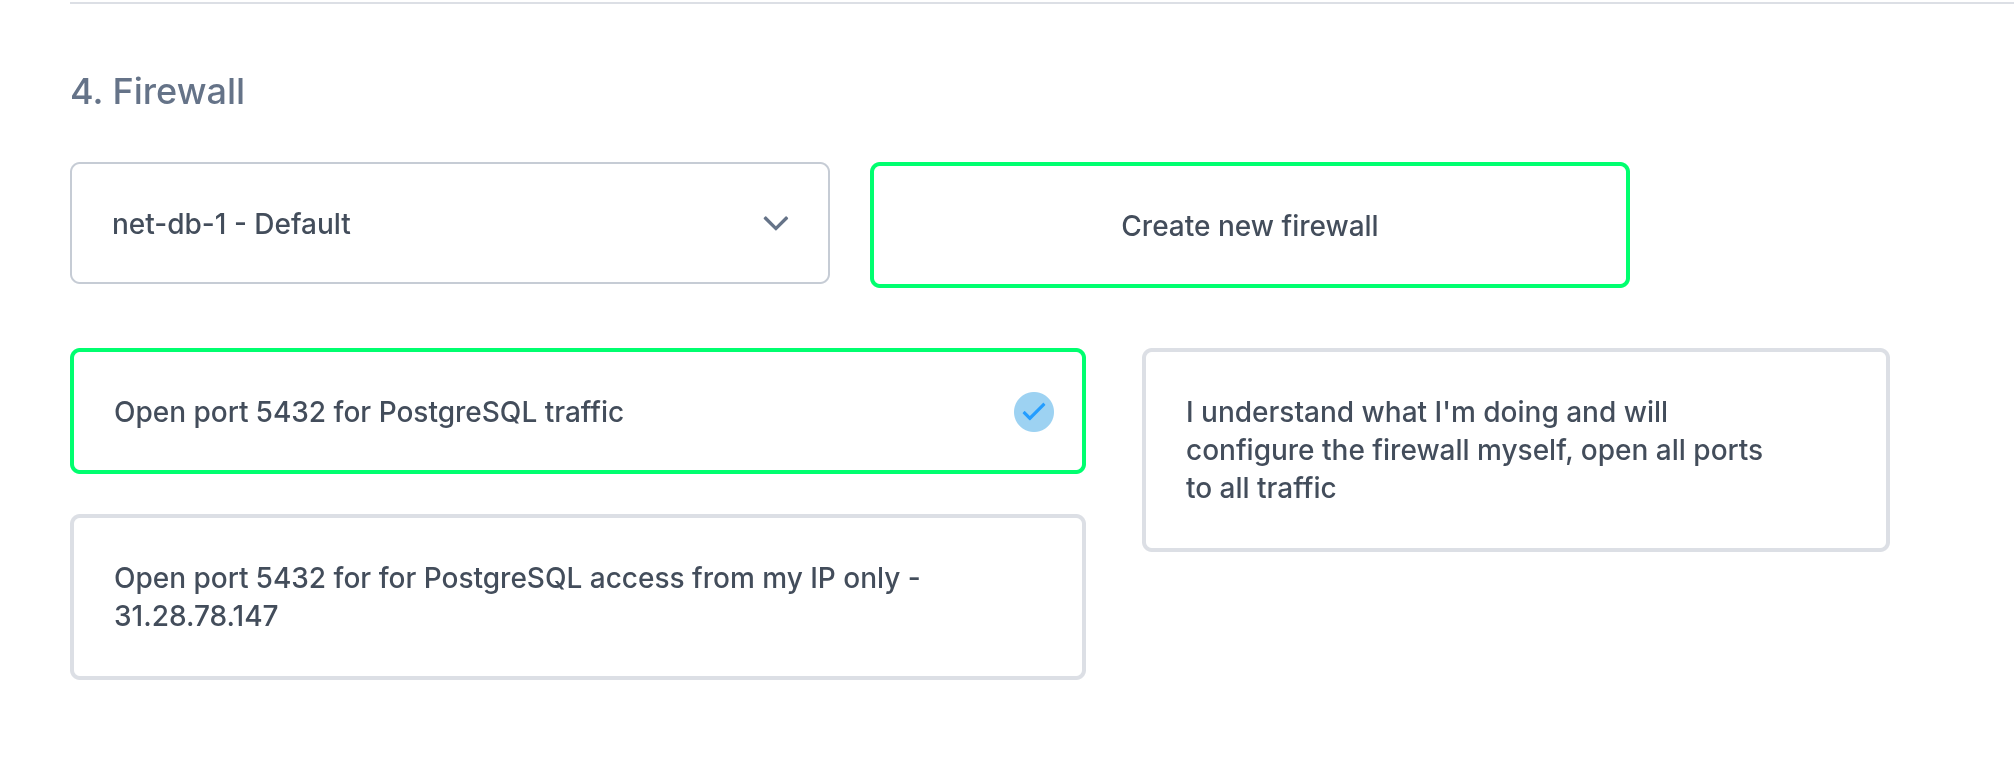
Task: Enable access restricted to IP 31.28.78.147
Action: point(577,595)
